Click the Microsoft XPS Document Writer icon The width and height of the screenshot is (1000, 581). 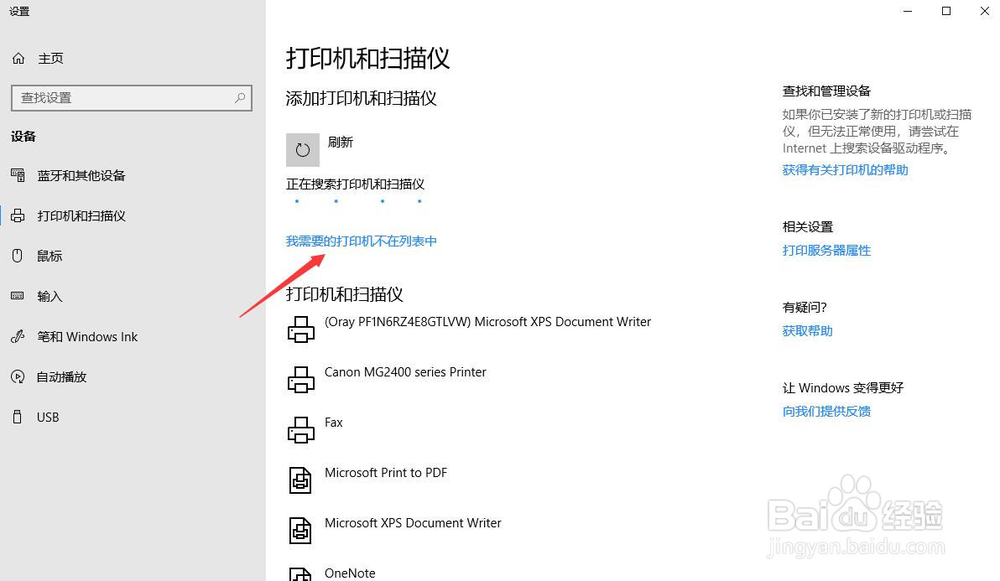[300, 531]
